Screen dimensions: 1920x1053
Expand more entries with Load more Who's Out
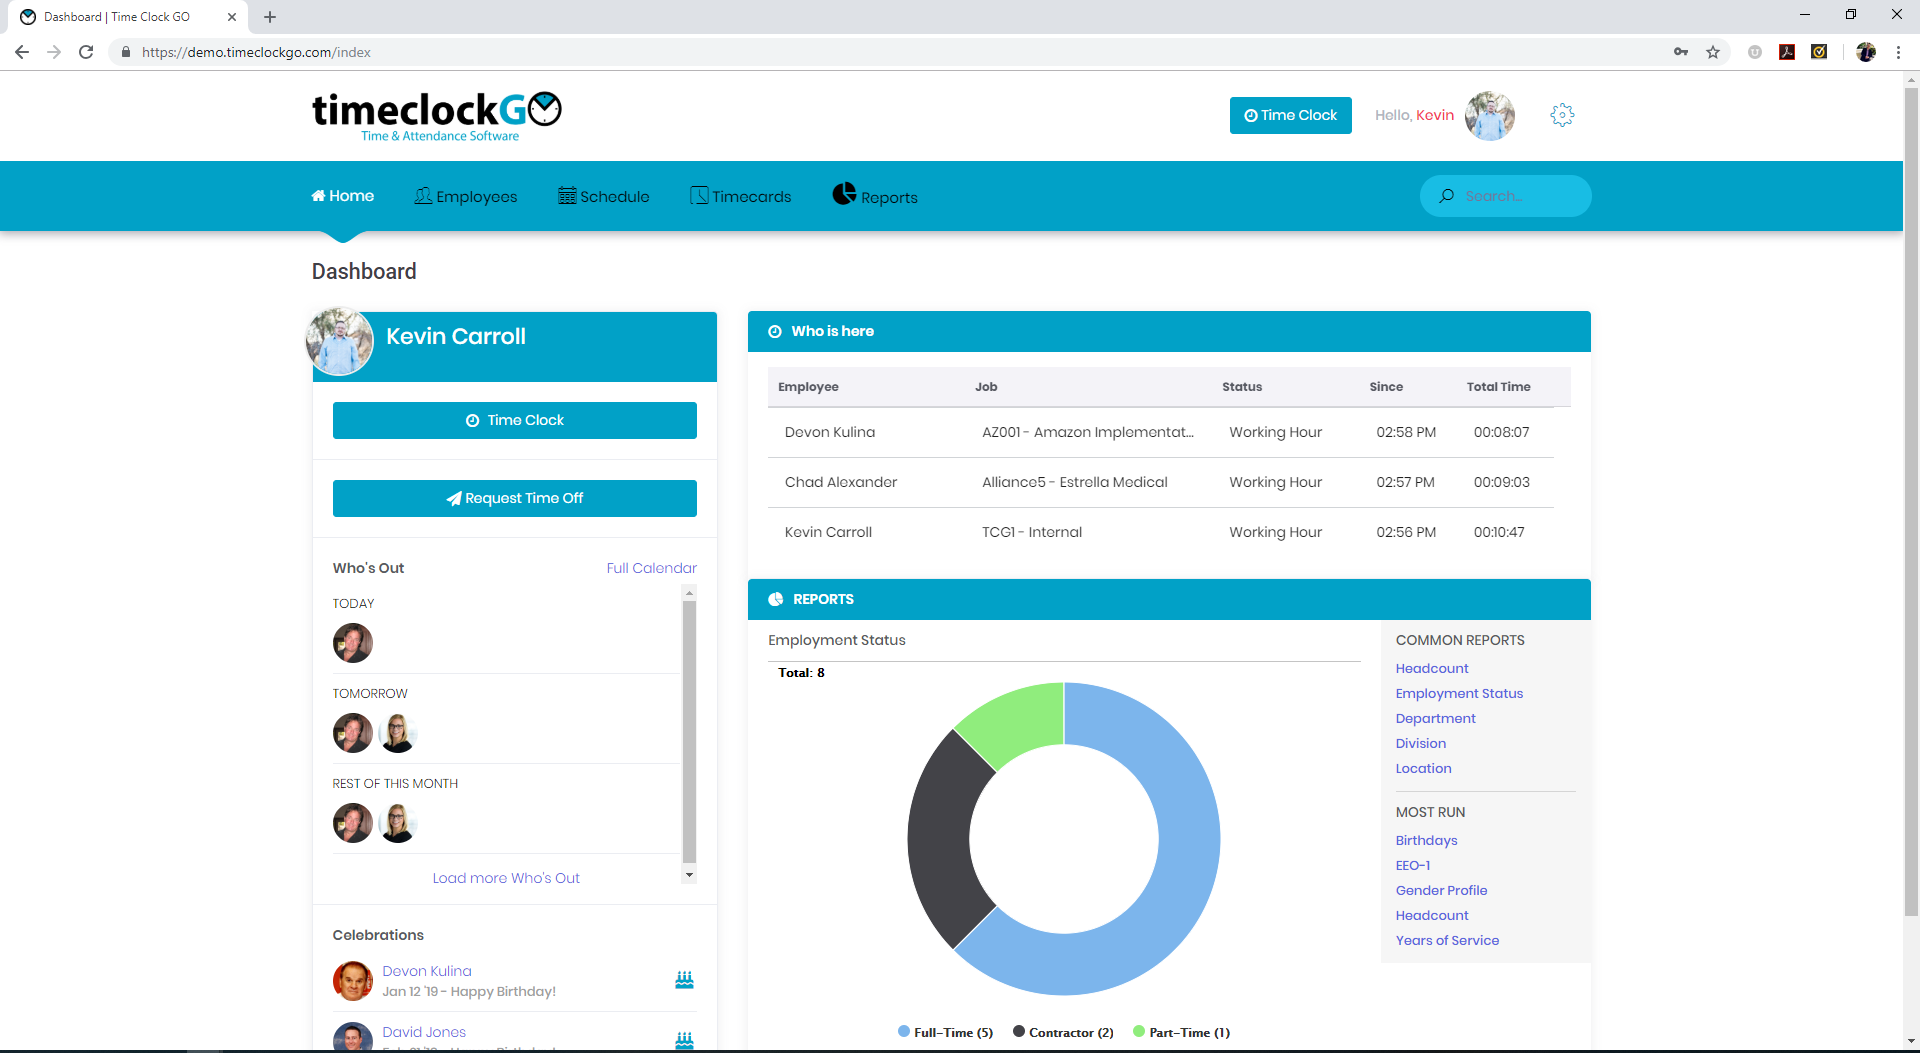coord(506,877)
